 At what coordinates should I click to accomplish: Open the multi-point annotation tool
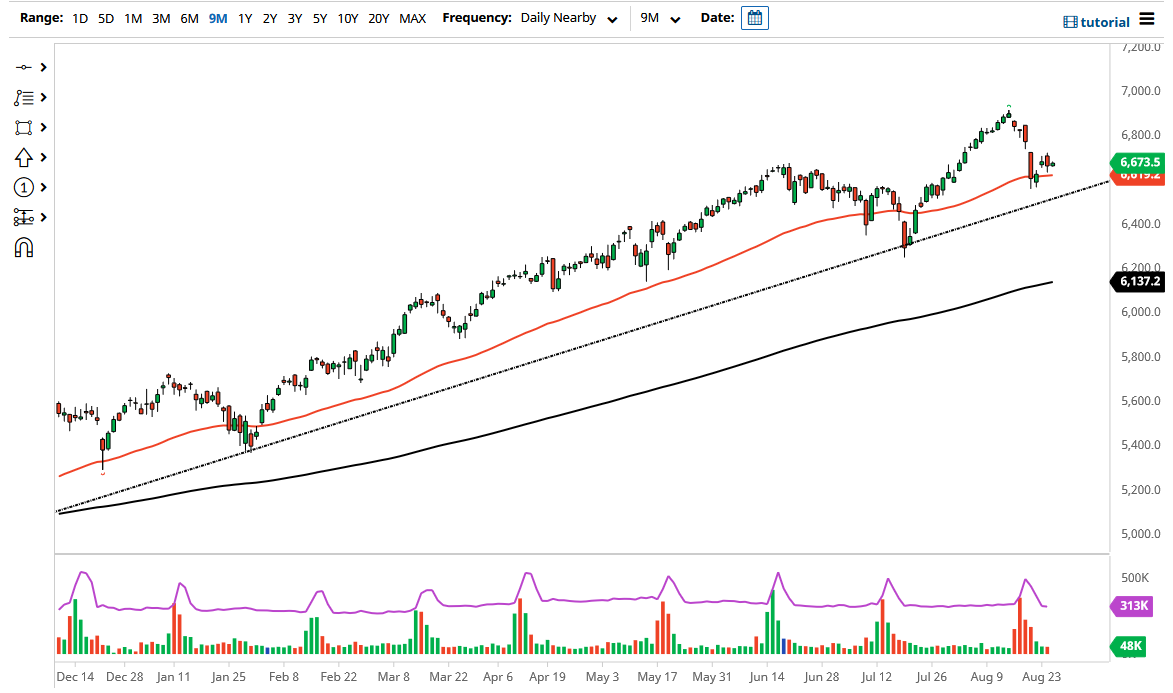point(25,97)
